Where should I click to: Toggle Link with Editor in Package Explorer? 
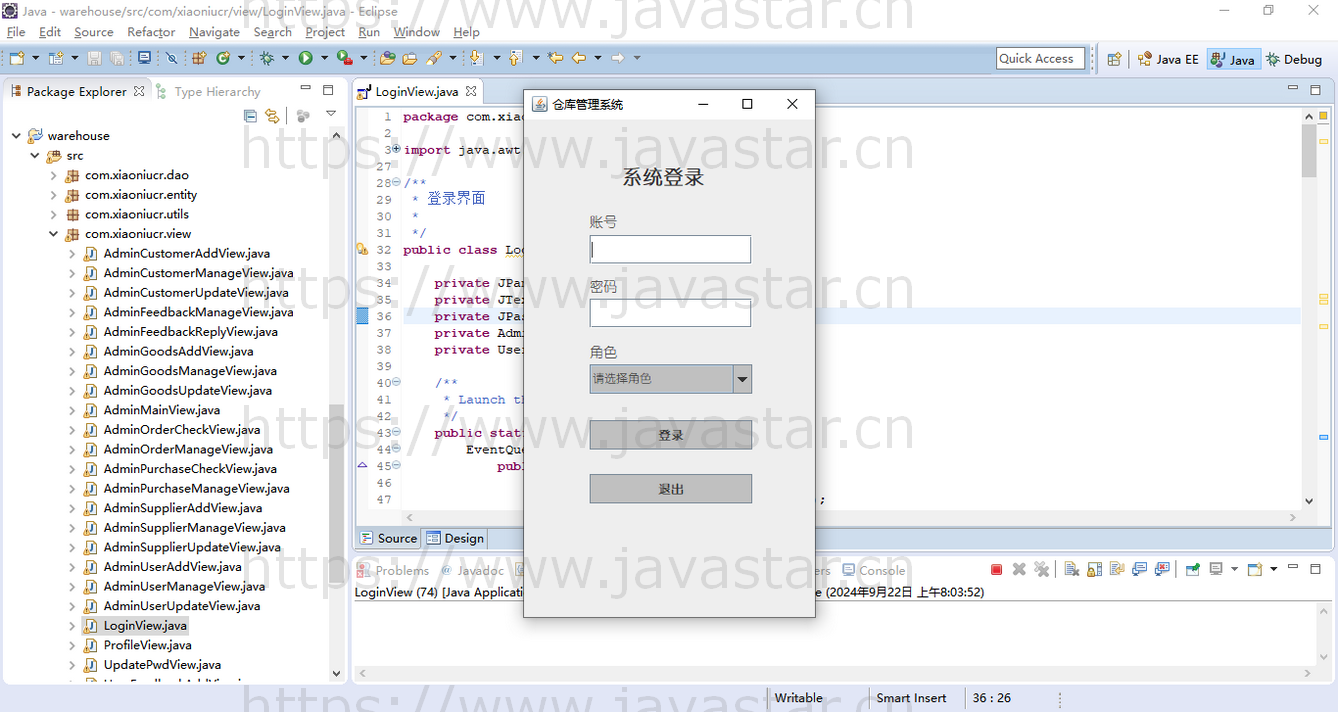point(272,116)
